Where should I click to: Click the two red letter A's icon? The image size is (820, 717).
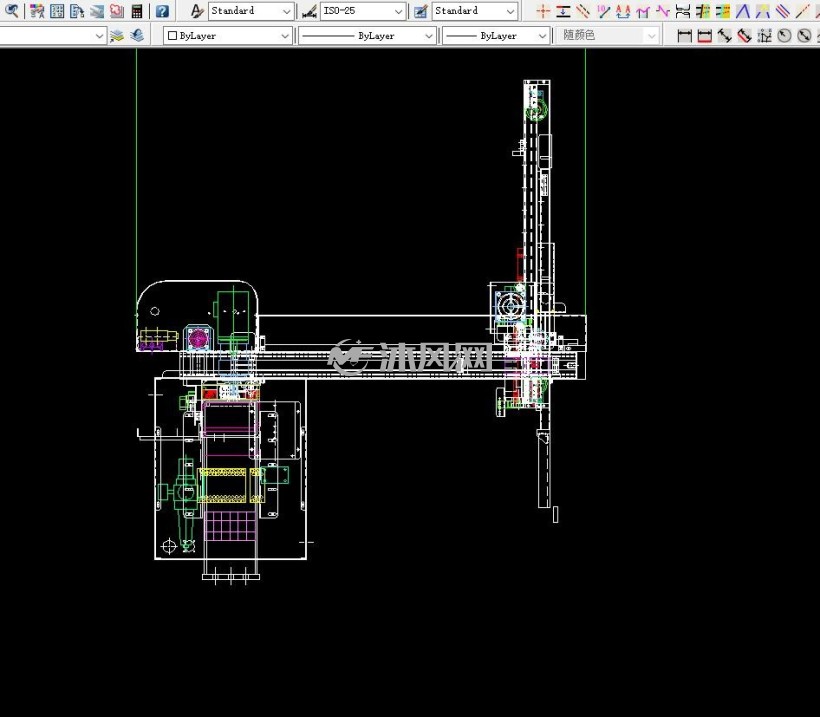click(623, 11)
